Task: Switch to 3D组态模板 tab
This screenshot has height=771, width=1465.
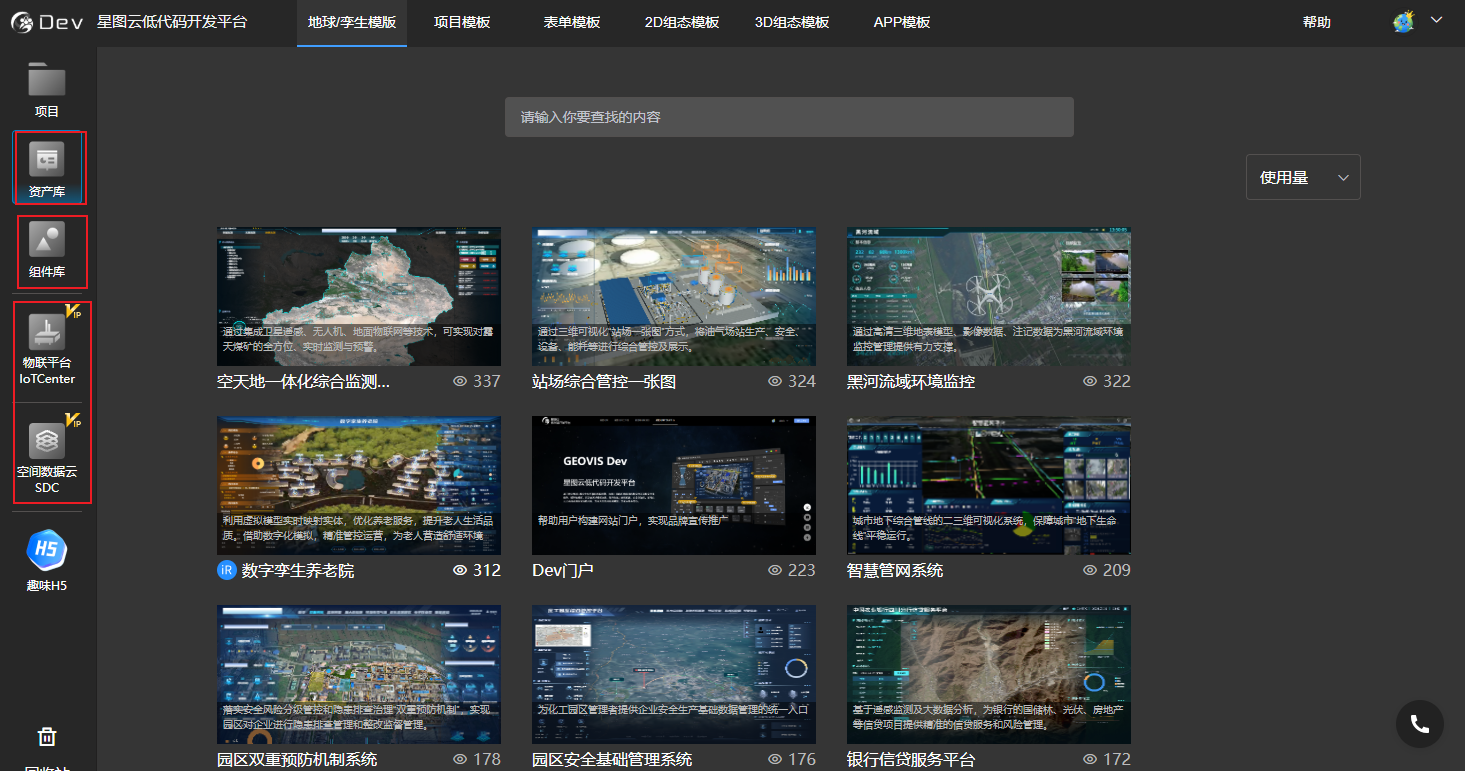Action: [x=792, y=22]
